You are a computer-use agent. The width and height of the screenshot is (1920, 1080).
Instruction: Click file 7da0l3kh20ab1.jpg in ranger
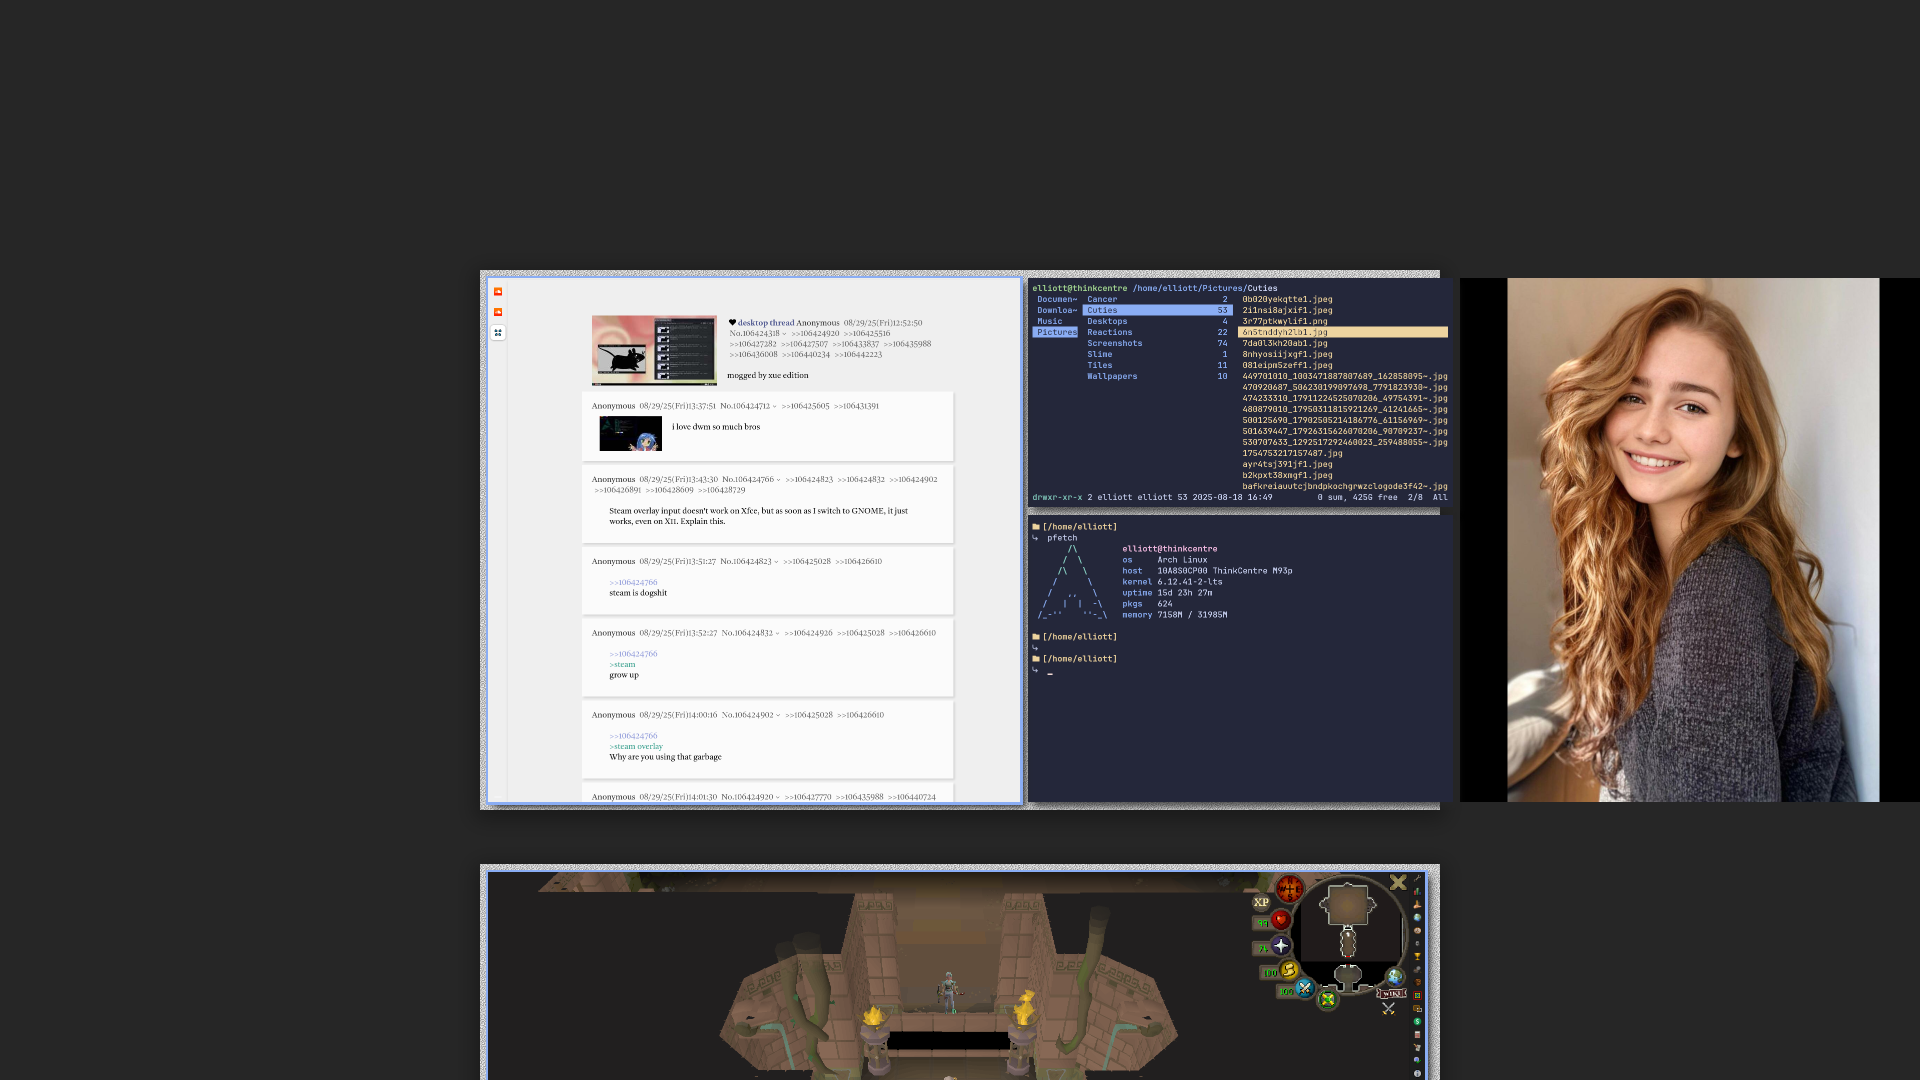click(x=1285, y=343)
